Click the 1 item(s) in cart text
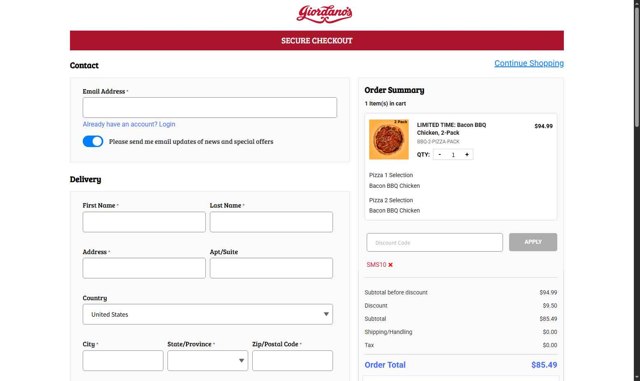Image resolution: width=640 pixels, height=381 pixels. tap(385, 104)
